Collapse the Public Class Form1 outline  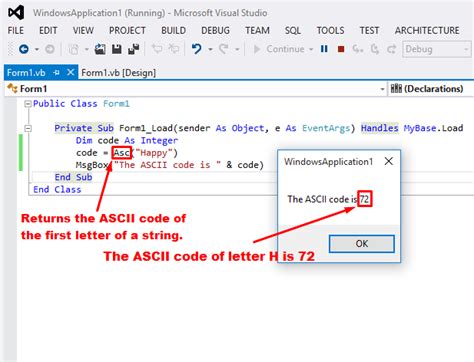28,104
